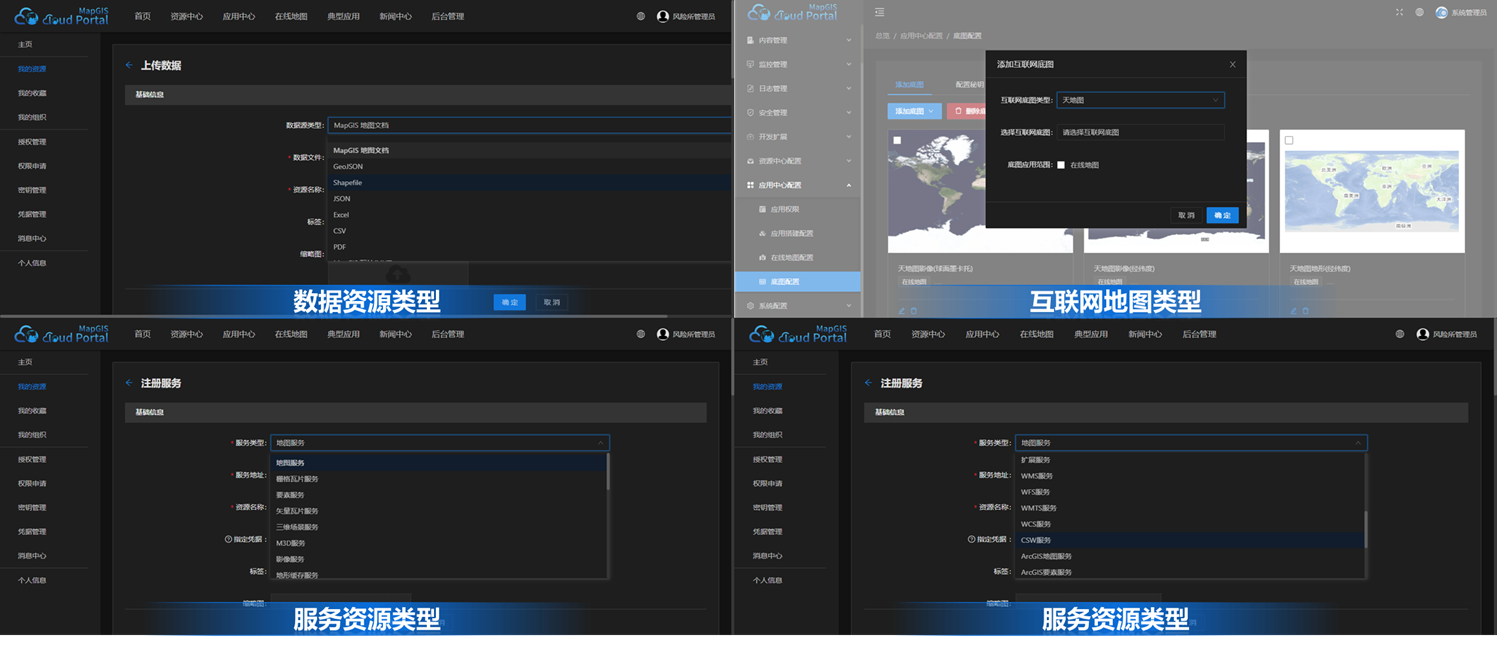
Task: Click the icon beside 应用权限
Action: point(763,209)
